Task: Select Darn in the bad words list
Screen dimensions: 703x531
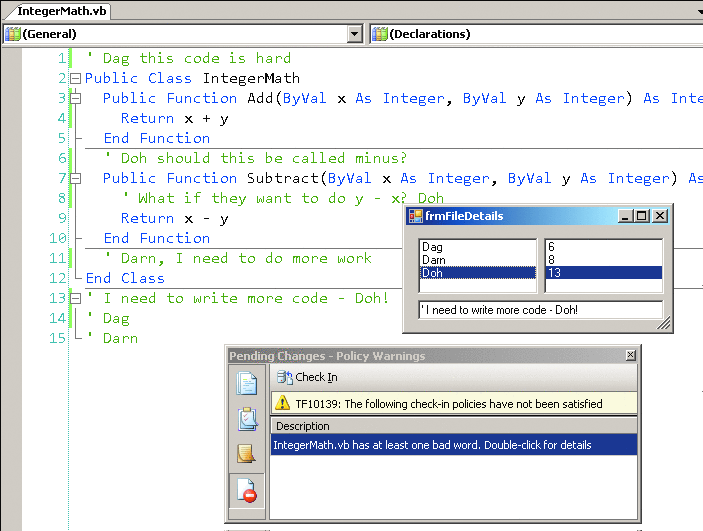Action: (477, 260)
